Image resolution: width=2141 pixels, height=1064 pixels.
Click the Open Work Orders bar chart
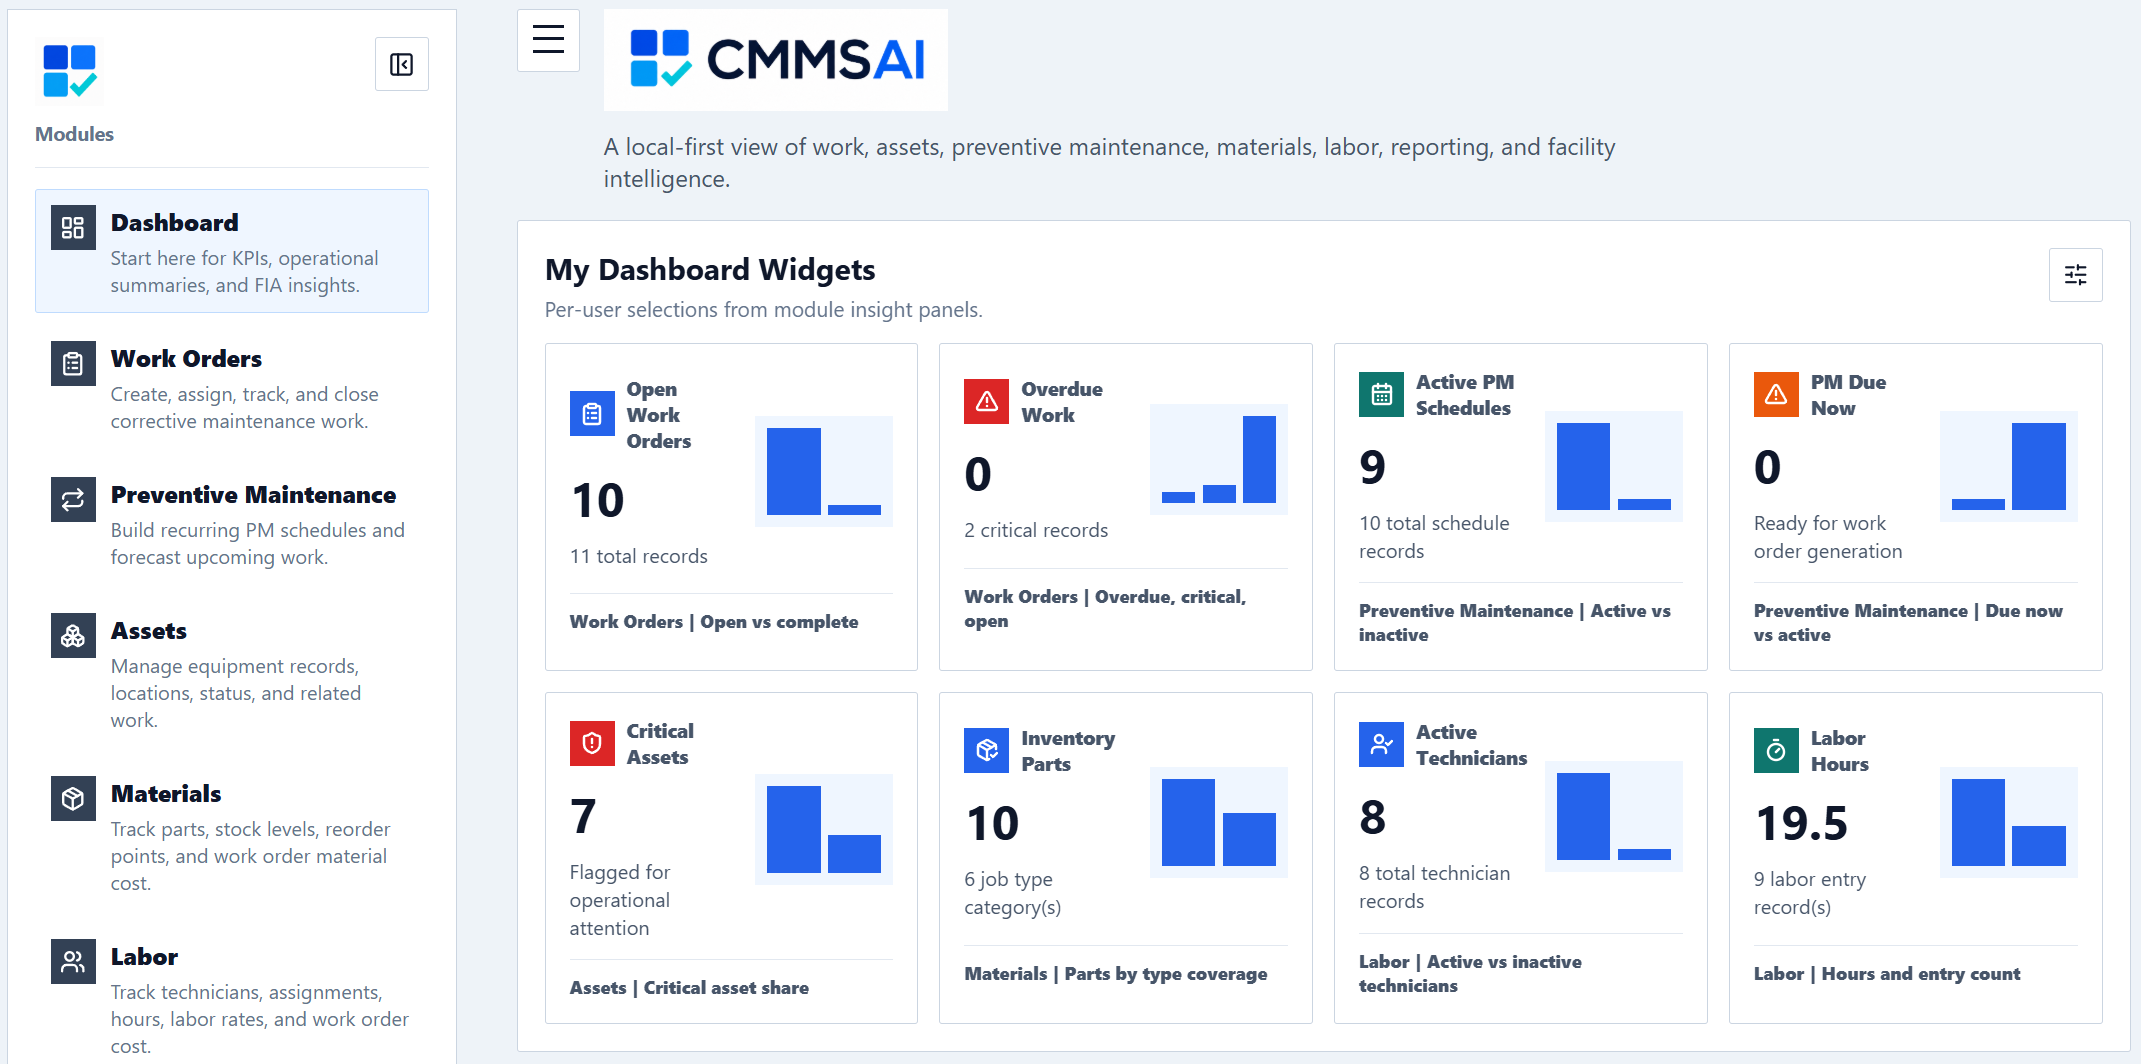tap(824, 471)
